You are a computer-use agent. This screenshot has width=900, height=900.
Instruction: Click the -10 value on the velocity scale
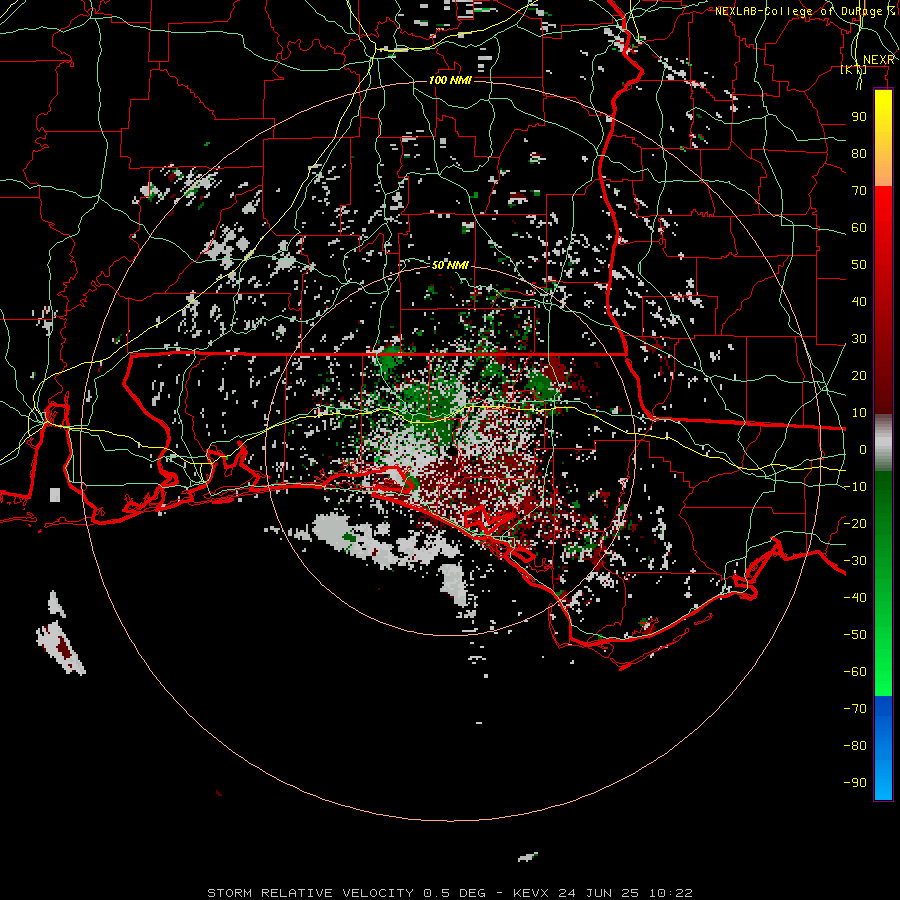point(855,487)
